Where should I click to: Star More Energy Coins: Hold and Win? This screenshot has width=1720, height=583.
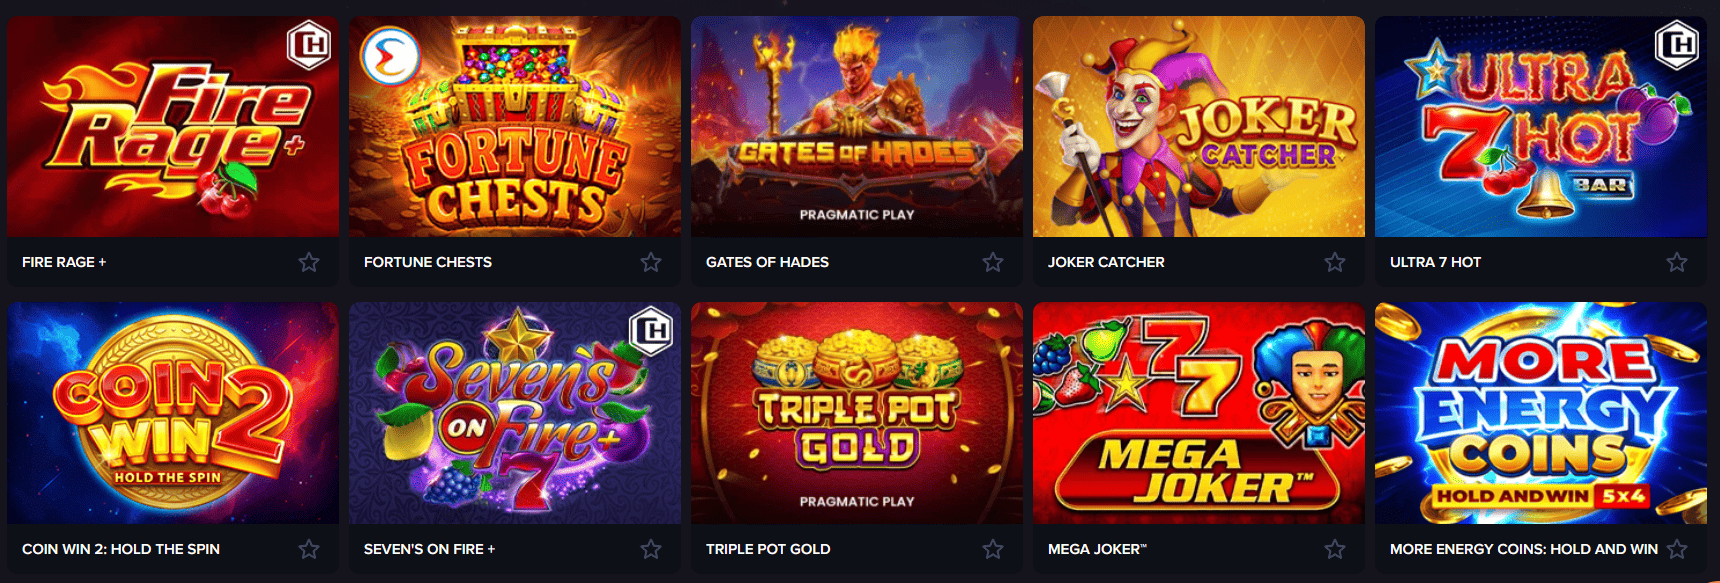[1677, 549]
